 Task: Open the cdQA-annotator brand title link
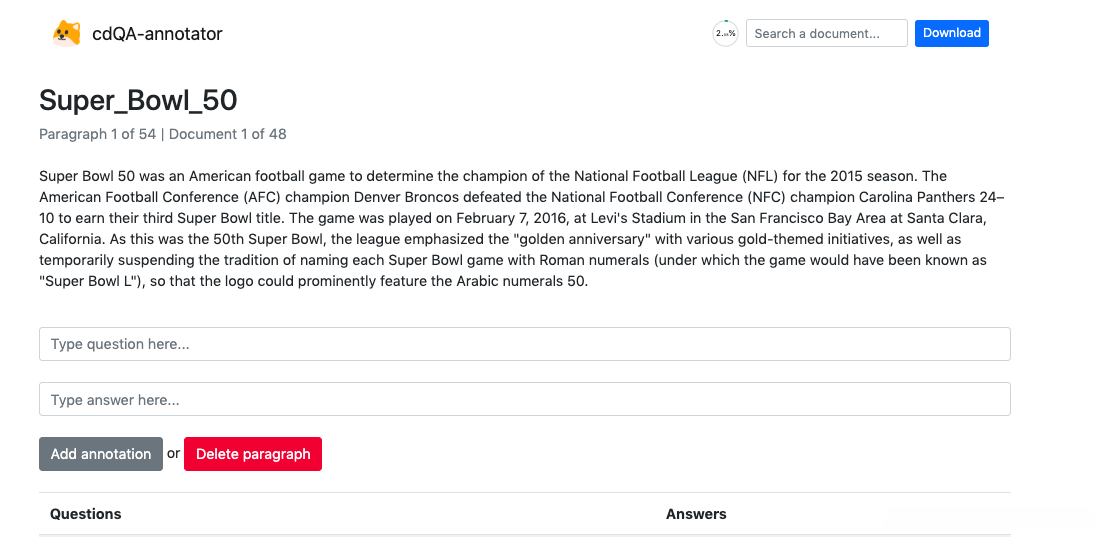[157, 34]
